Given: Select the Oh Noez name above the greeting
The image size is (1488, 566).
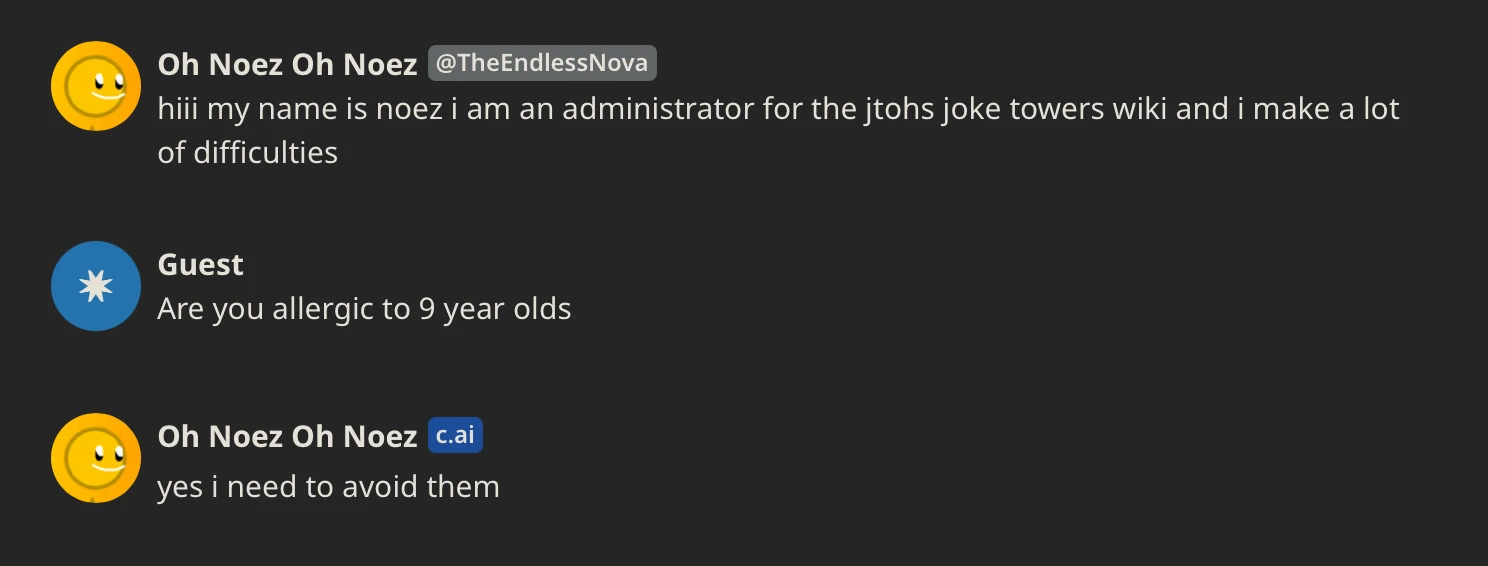Looking at the screenshot, I should (x=287, y=64).
